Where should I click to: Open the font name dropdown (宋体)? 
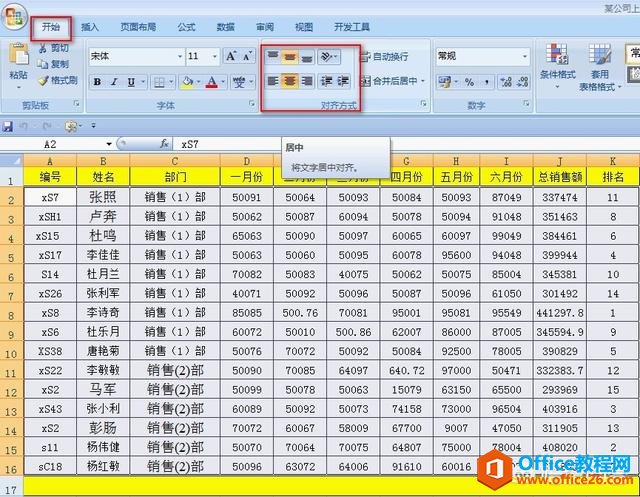(x=180, y=56)
